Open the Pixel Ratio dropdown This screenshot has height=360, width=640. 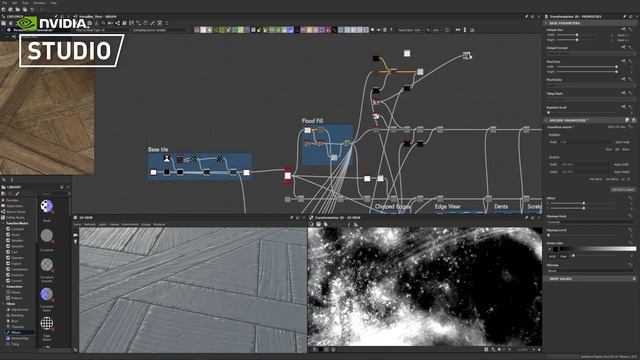coord(590,85)
